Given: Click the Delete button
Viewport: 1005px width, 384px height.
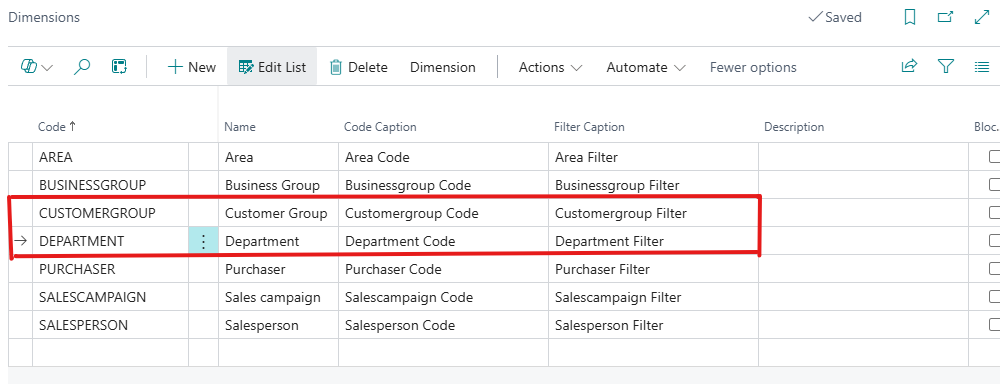Looking at the screenshot, I should (358, 67).
